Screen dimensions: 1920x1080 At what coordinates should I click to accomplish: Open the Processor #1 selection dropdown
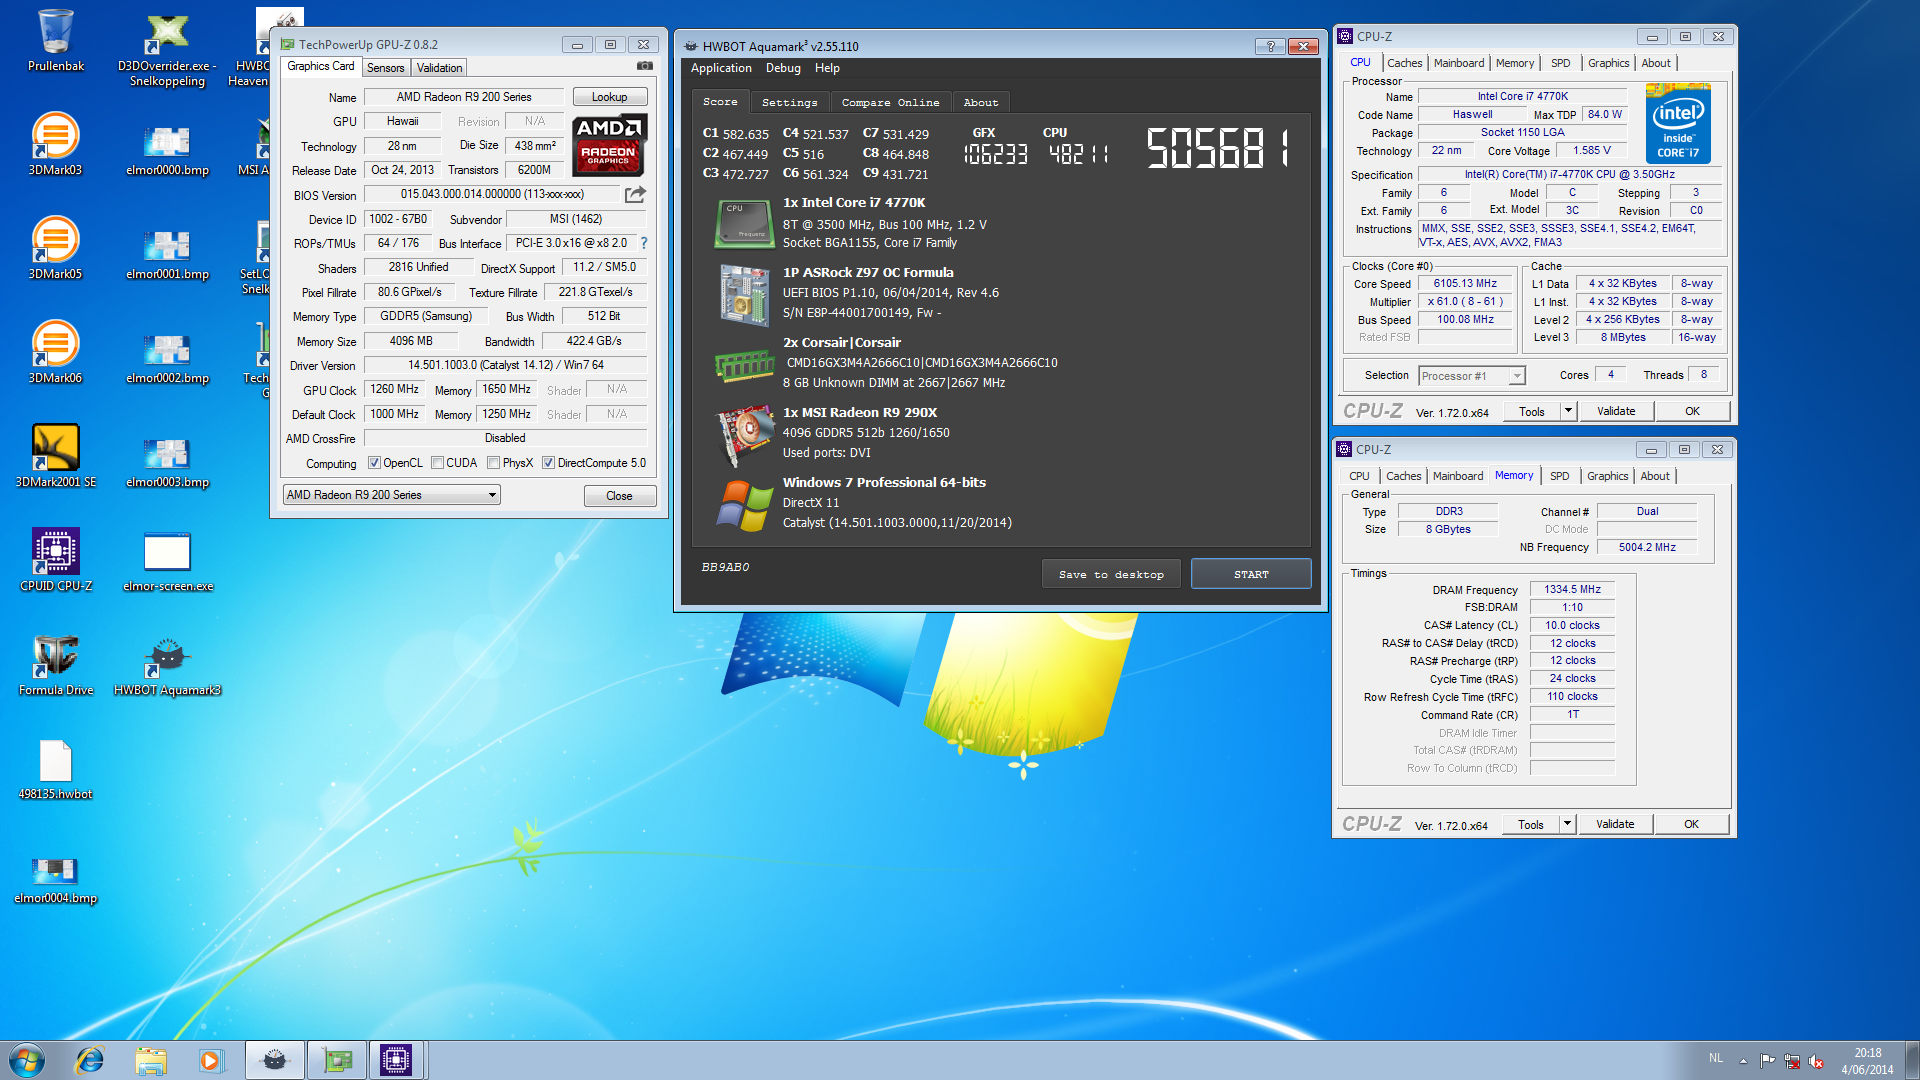1471,376
